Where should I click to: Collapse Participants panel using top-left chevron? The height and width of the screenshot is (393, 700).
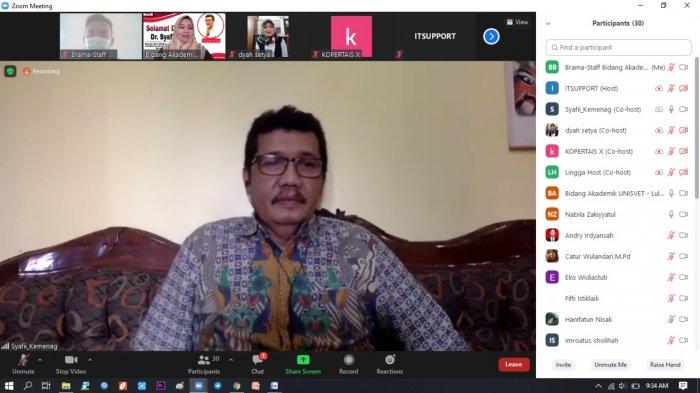(x=548, y=24)
